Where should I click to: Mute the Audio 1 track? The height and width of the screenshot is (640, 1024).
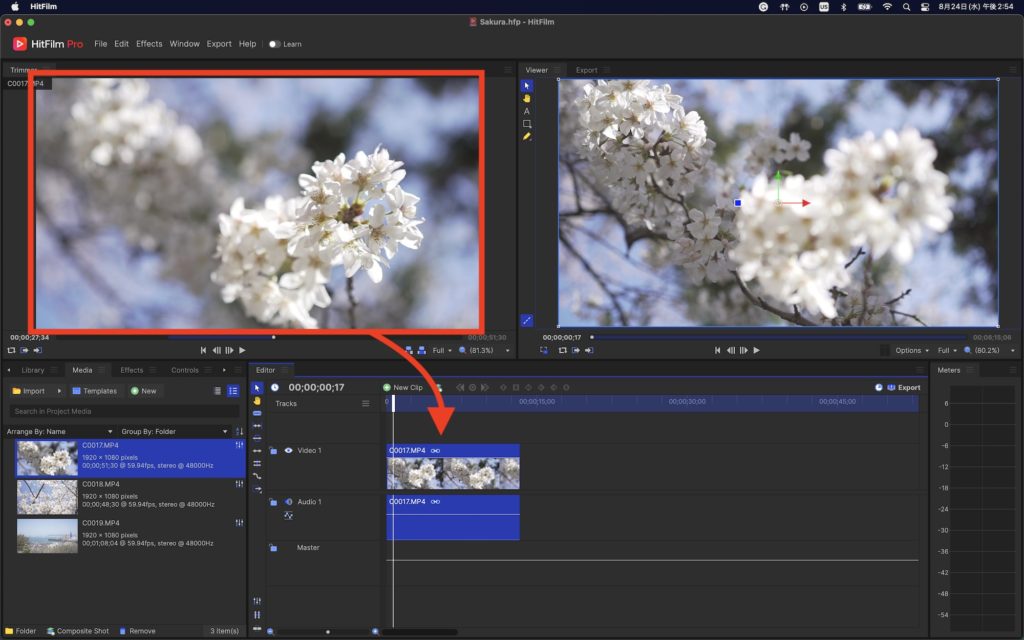click(x=288, y=502)
